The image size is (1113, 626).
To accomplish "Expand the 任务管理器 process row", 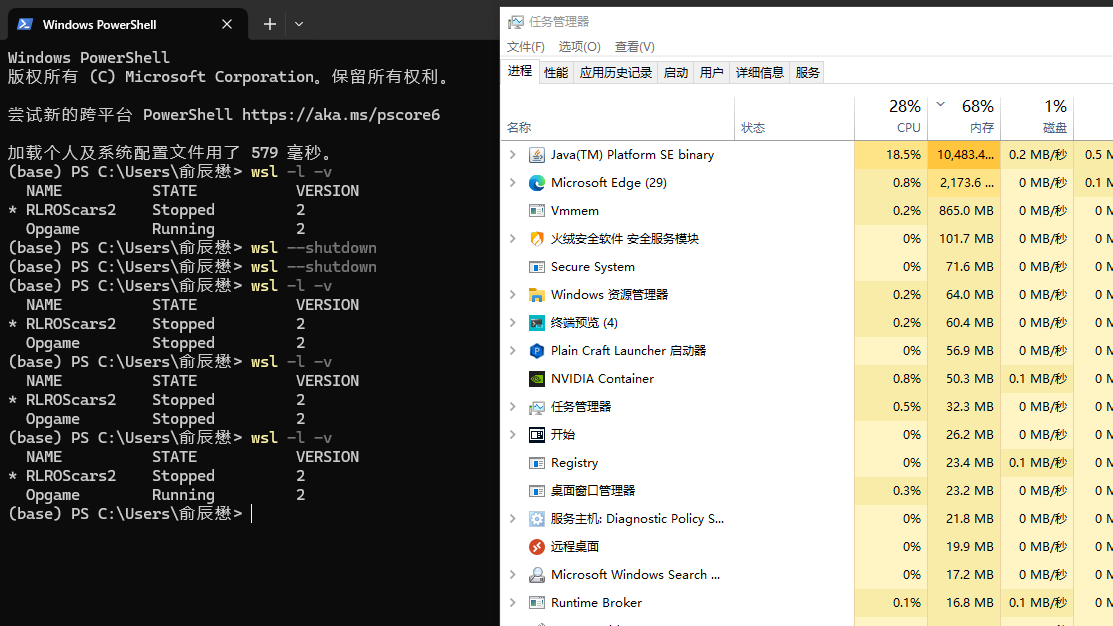I will tap(512, 407).
